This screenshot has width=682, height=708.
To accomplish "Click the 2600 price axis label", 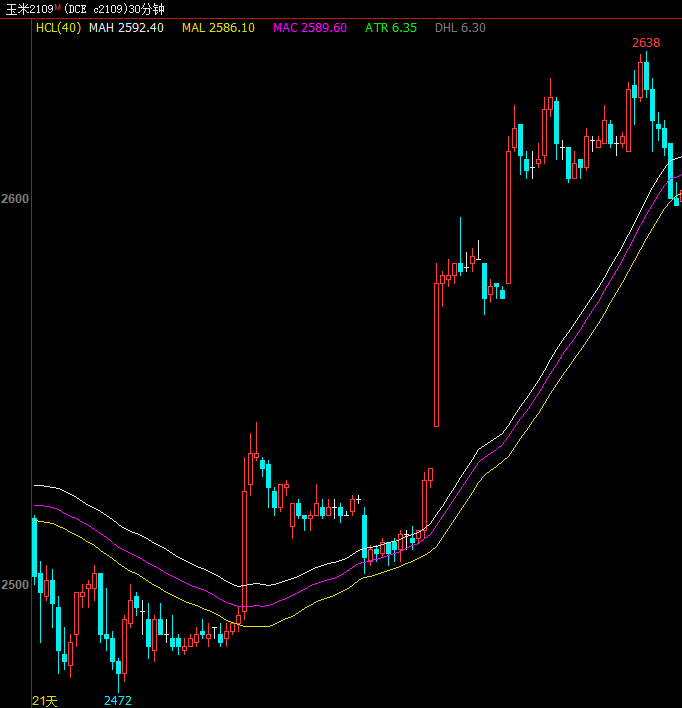I will 15,199.
